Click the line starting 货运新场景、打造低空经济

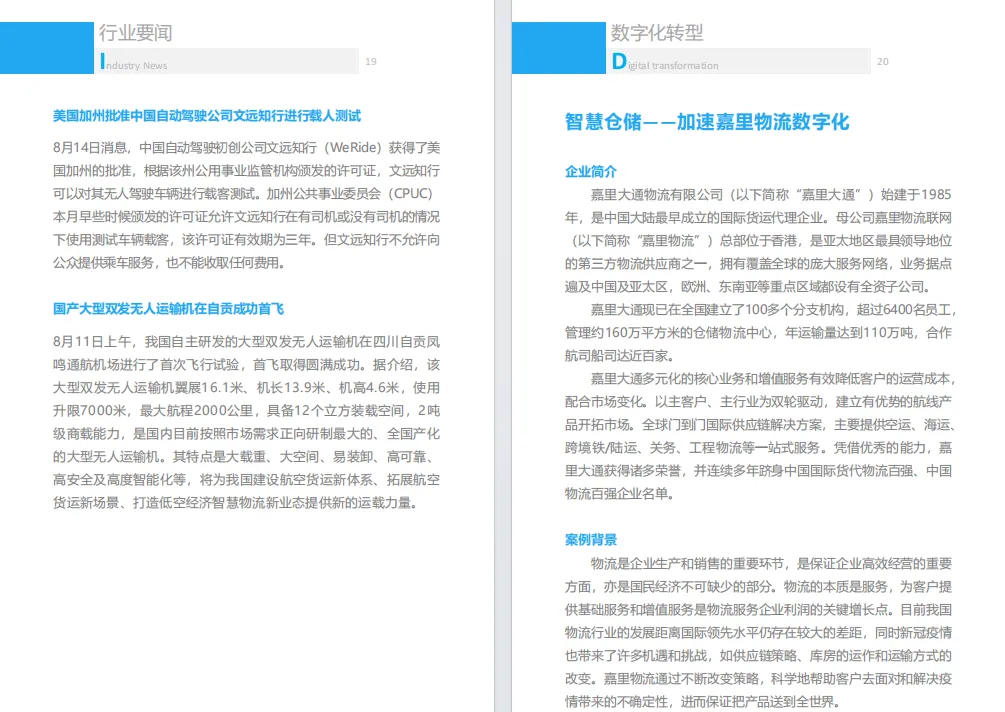click(x=236, y=503)
